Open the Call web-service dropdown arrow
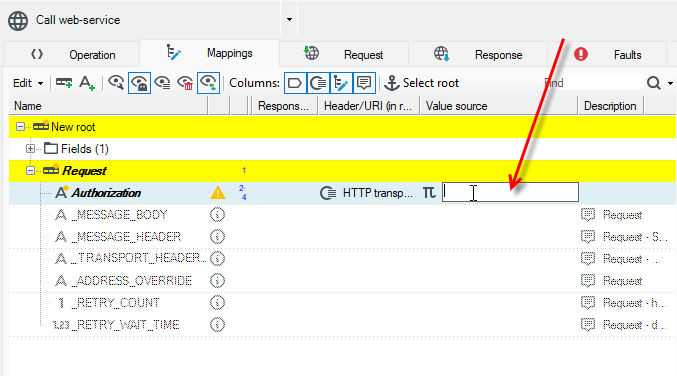The image size is (677, 376). pyautogui.click(x=289, y=19)
